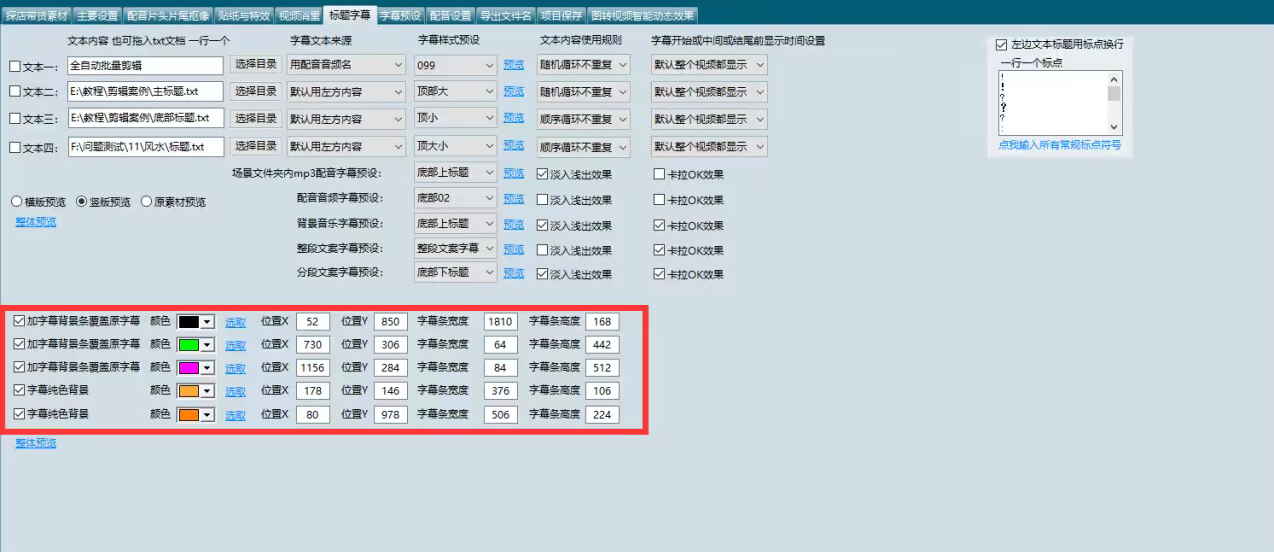
Task: Select the 原素材预览 radio button
Action: pyautogui.click(x=146, y=201)
